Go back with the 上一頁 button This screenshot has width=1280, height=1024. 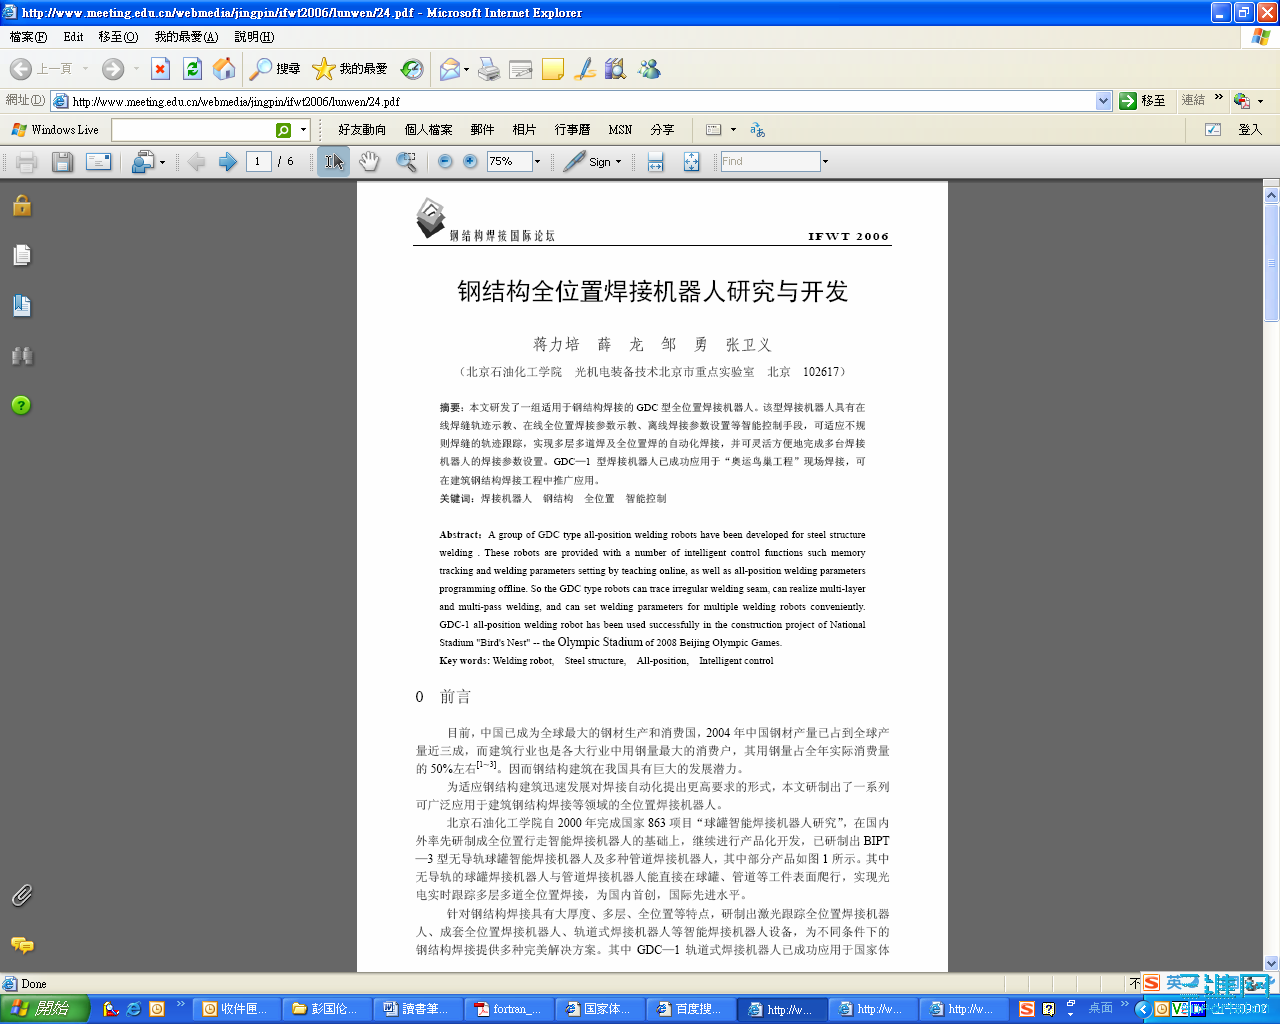[x=42, y=68]
